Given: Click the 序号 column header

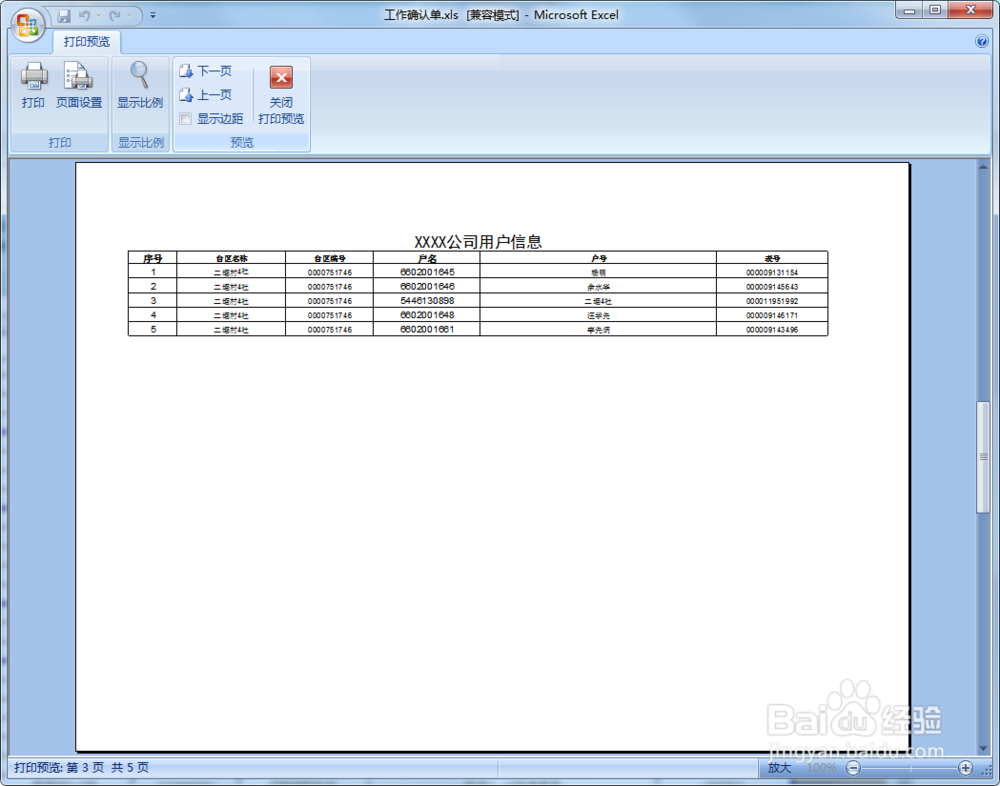Looking at the screenshot, I should (152, 258).
